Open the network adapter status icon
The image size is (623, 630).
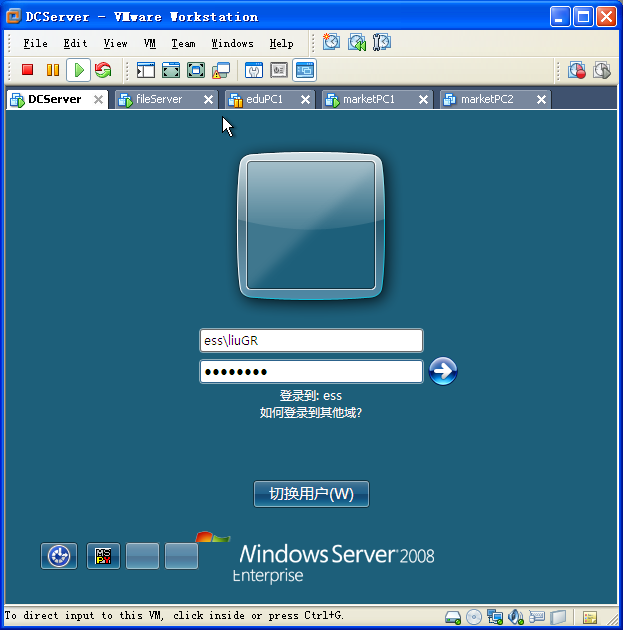coord(495,617)
